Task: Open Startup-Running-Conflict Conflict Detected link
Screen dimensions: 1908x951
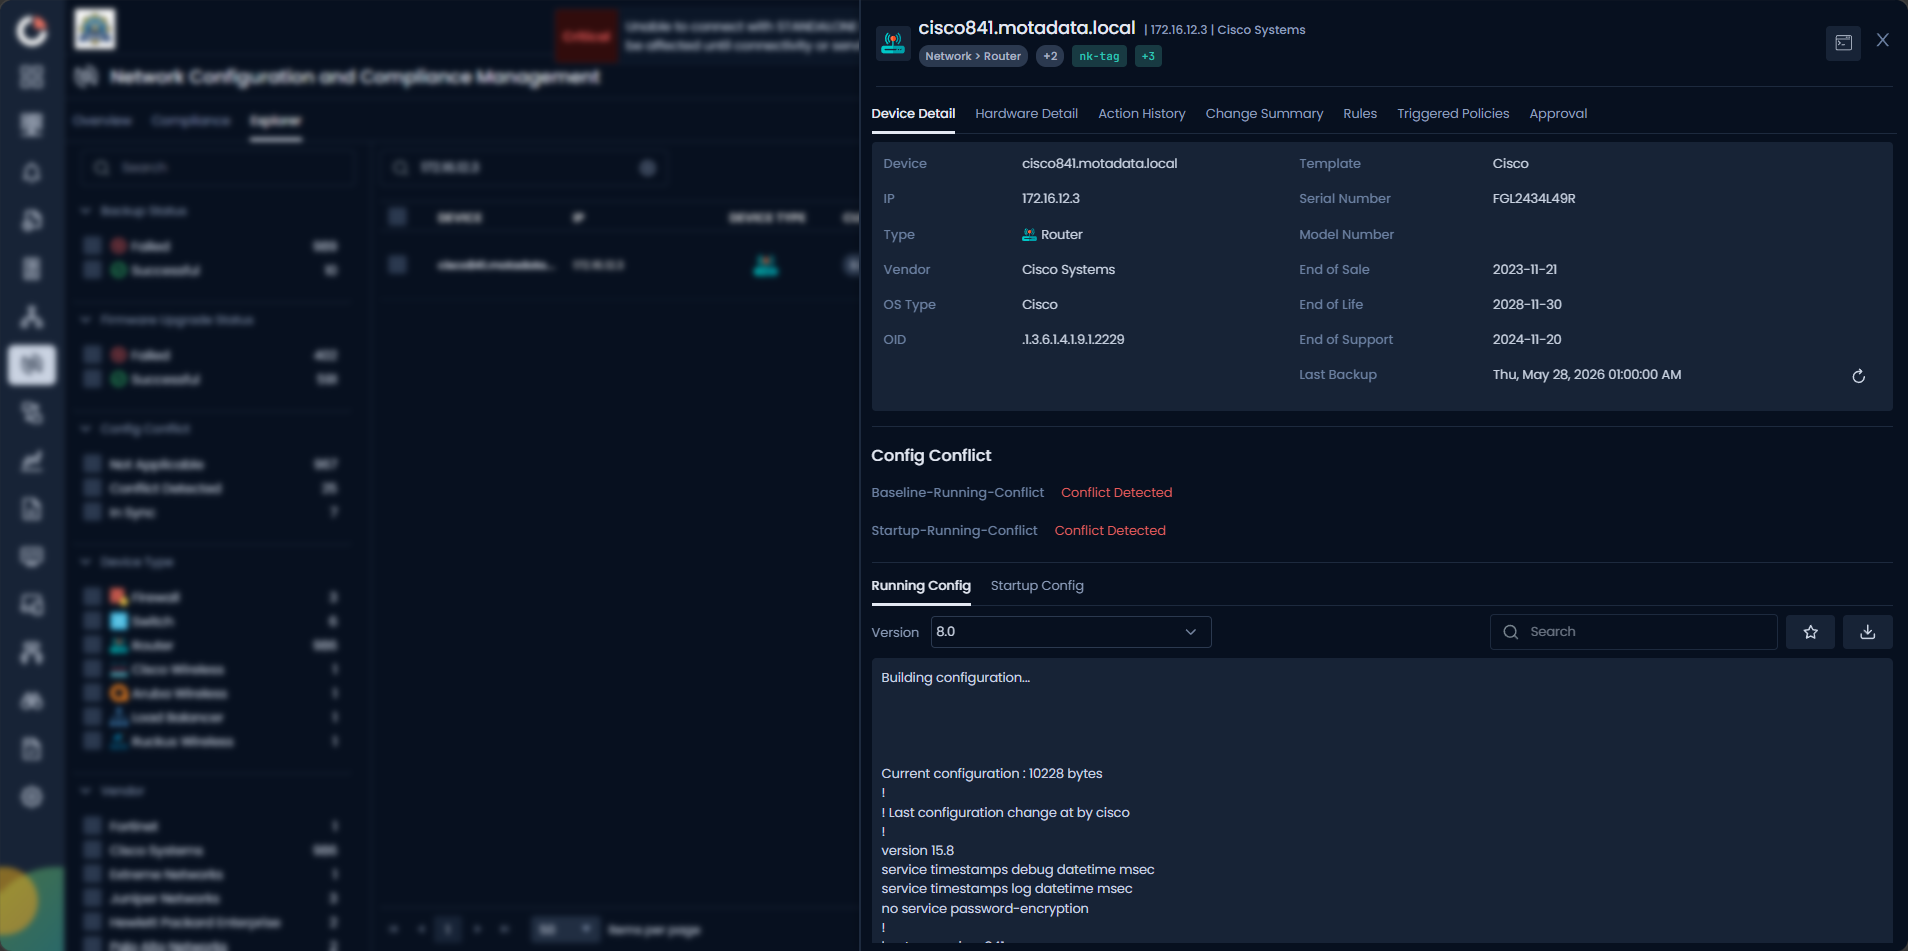Action: (1110, 531)
